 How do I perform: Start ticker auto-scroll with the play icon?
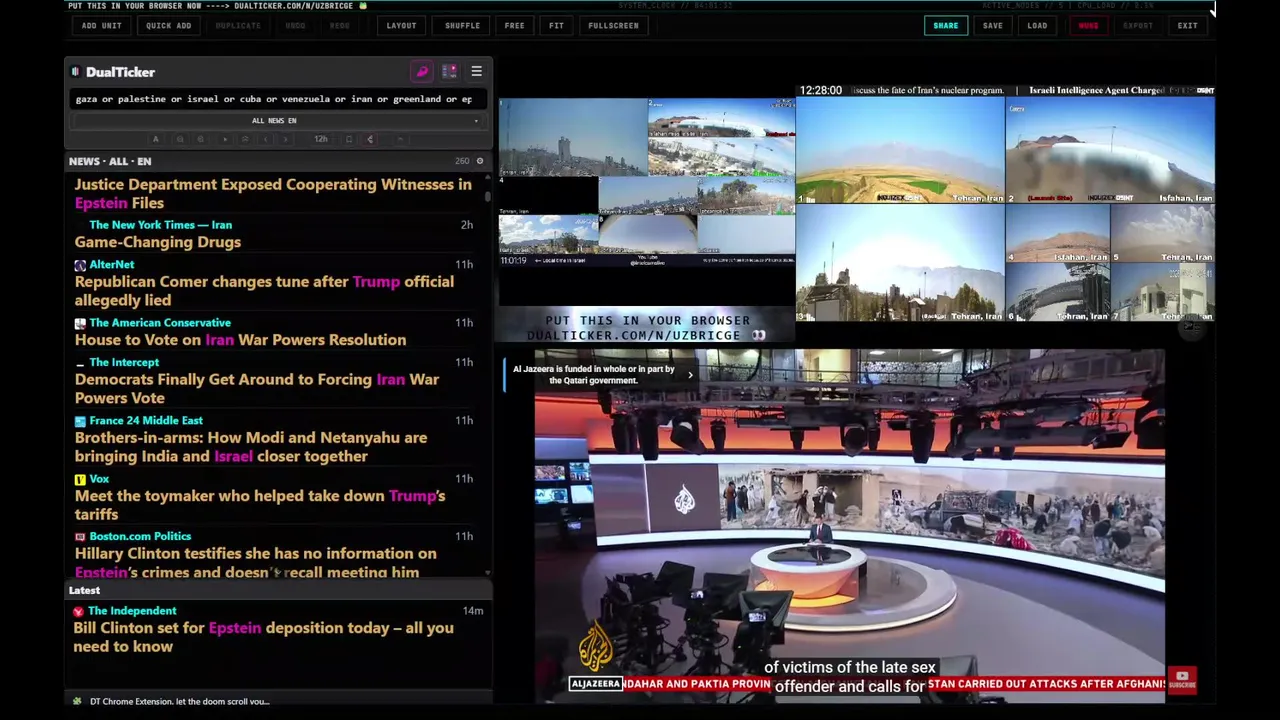pos(224,139)
